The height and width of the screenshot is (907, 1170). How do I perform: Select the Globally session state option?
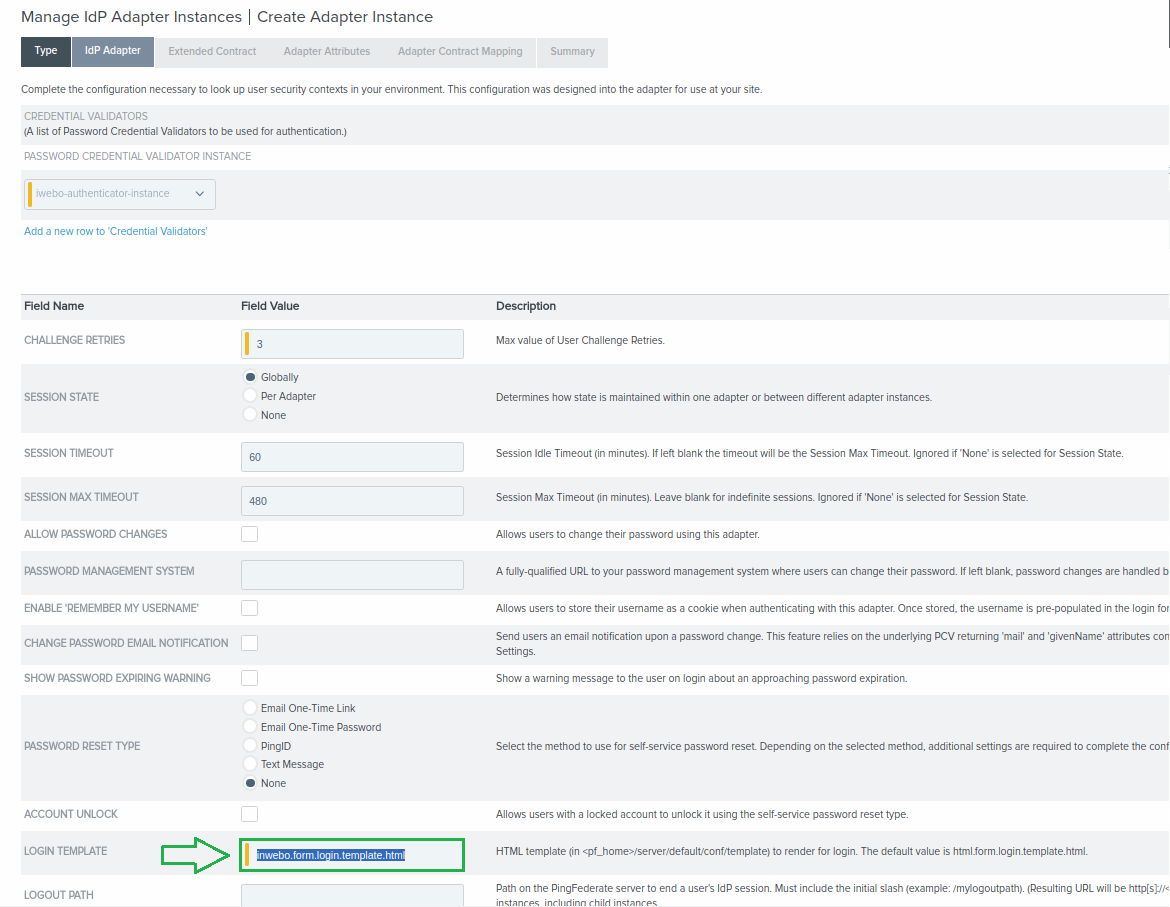coord(250,377)
